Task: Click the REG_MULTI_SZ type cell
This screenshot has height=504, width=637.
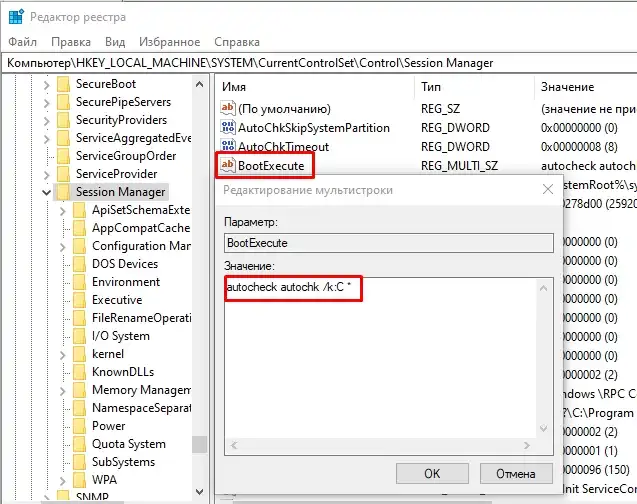Action: (459, 166)
